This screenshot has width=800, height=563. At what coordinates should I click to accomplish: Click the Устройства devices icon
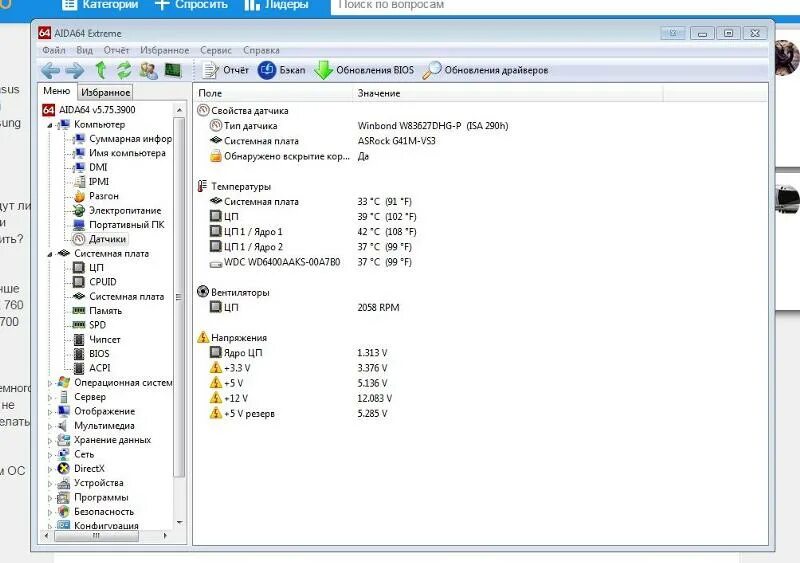click(64, 483)
